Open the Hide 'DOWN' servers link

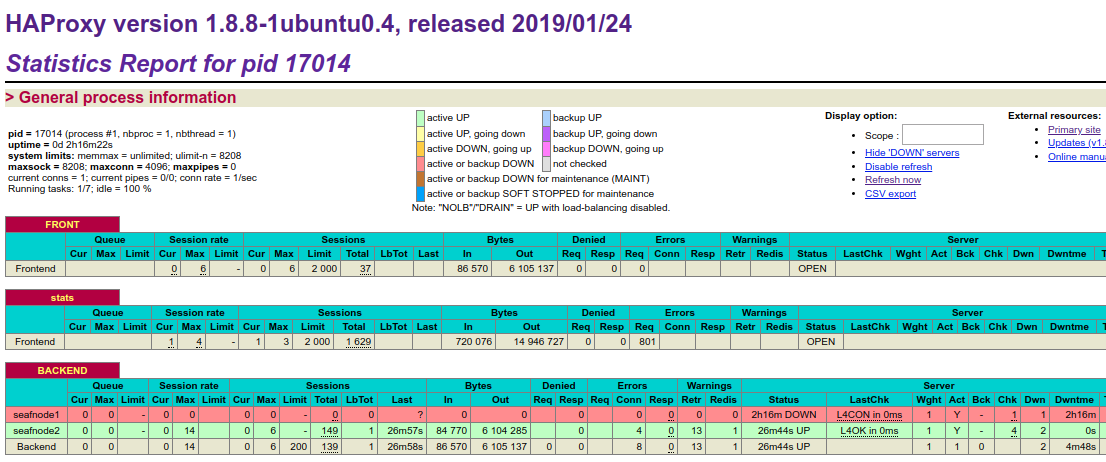(911, 153)
